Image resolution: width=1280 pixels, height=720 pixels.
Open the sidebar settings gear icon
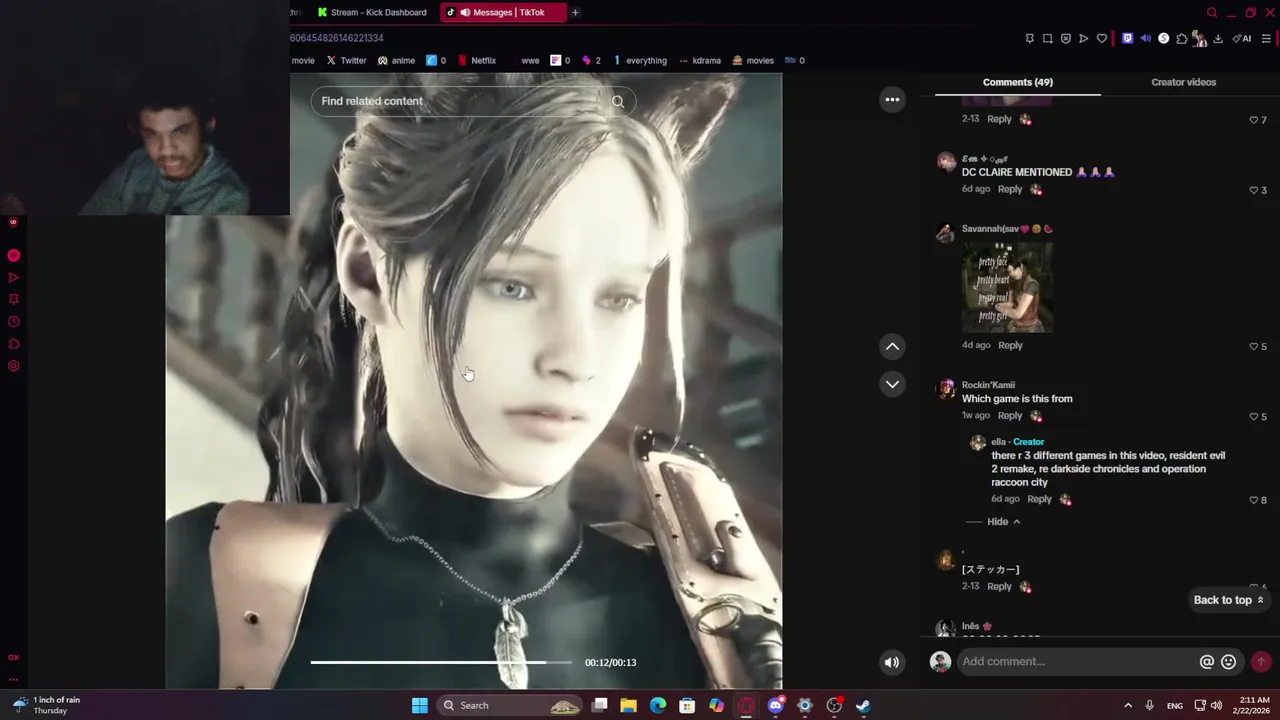[x=14, y=366]
